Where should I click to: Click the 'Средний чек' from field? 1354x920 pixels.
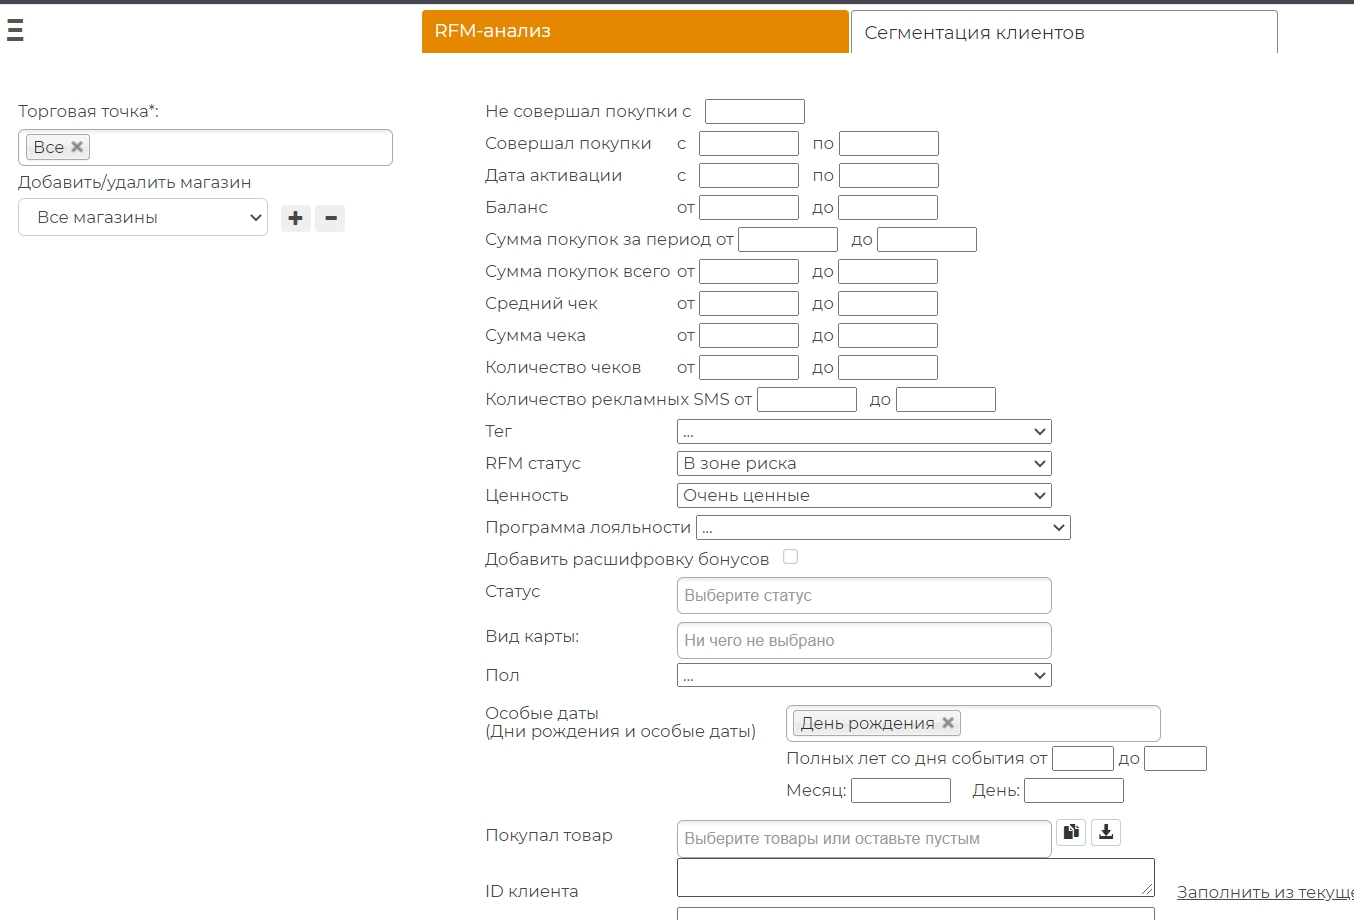pos(749,304)
